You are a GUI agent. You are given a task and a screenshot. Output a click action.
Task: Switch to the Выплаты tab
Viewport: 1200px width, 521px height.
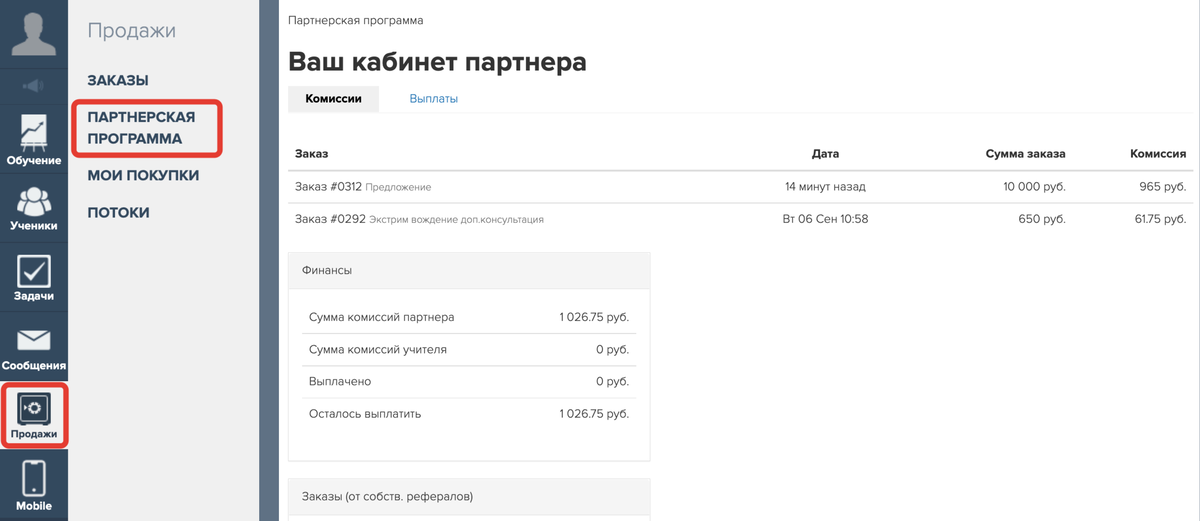coord(433,99)
